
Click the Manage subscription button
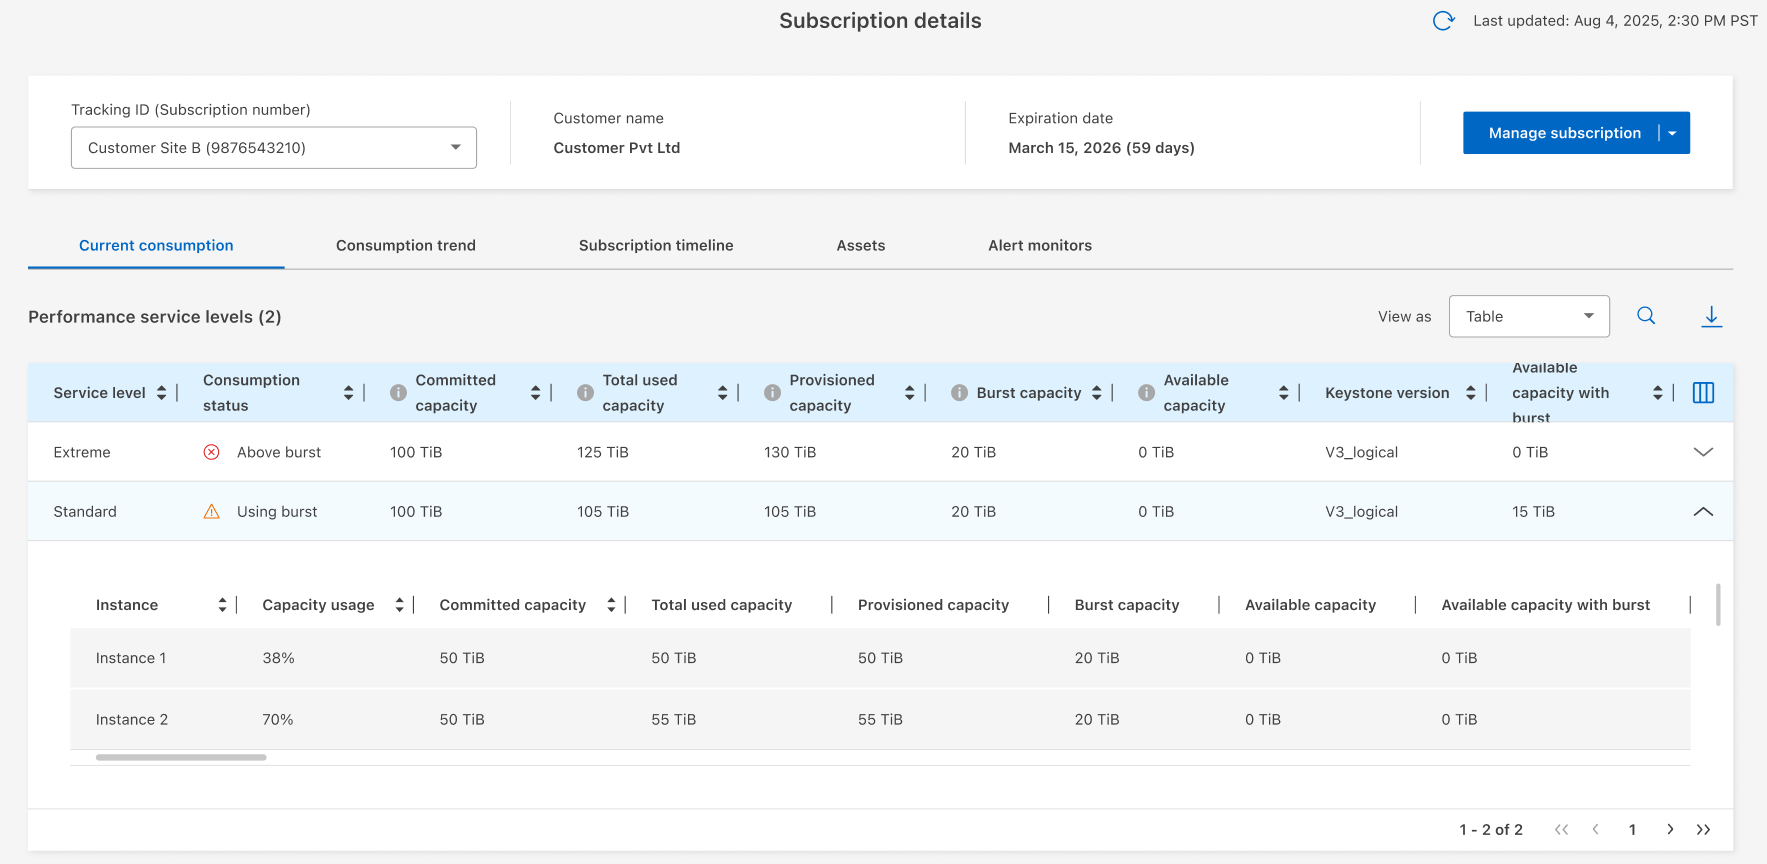coord(1564,133)
